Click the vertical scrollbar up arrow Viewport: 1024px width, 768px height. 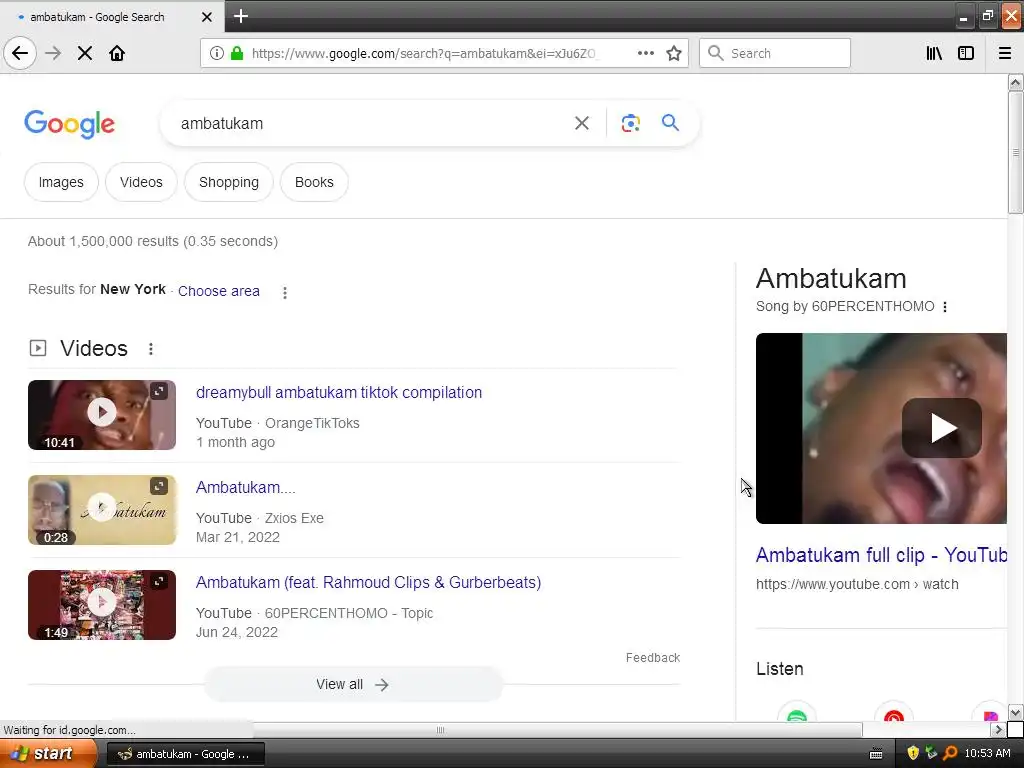click(1016, 82)
